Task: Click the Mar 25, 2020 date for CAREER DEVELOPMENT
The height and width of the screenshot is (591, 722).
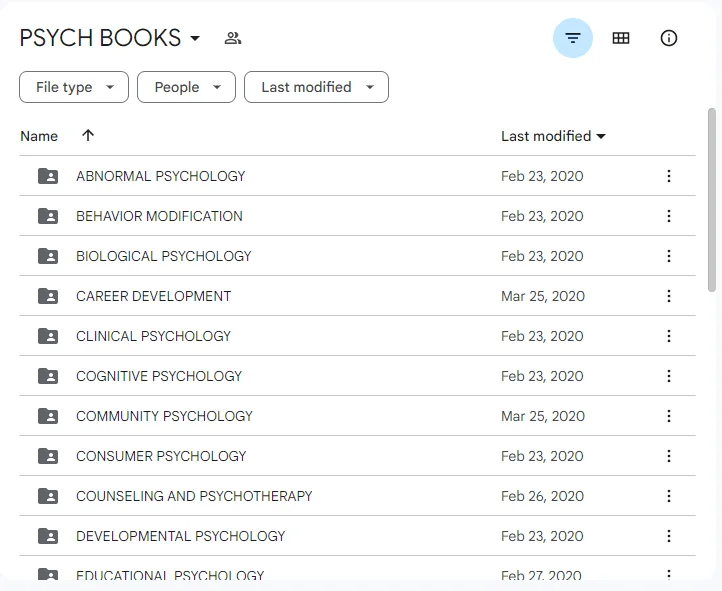Action: tap(543, 296)
